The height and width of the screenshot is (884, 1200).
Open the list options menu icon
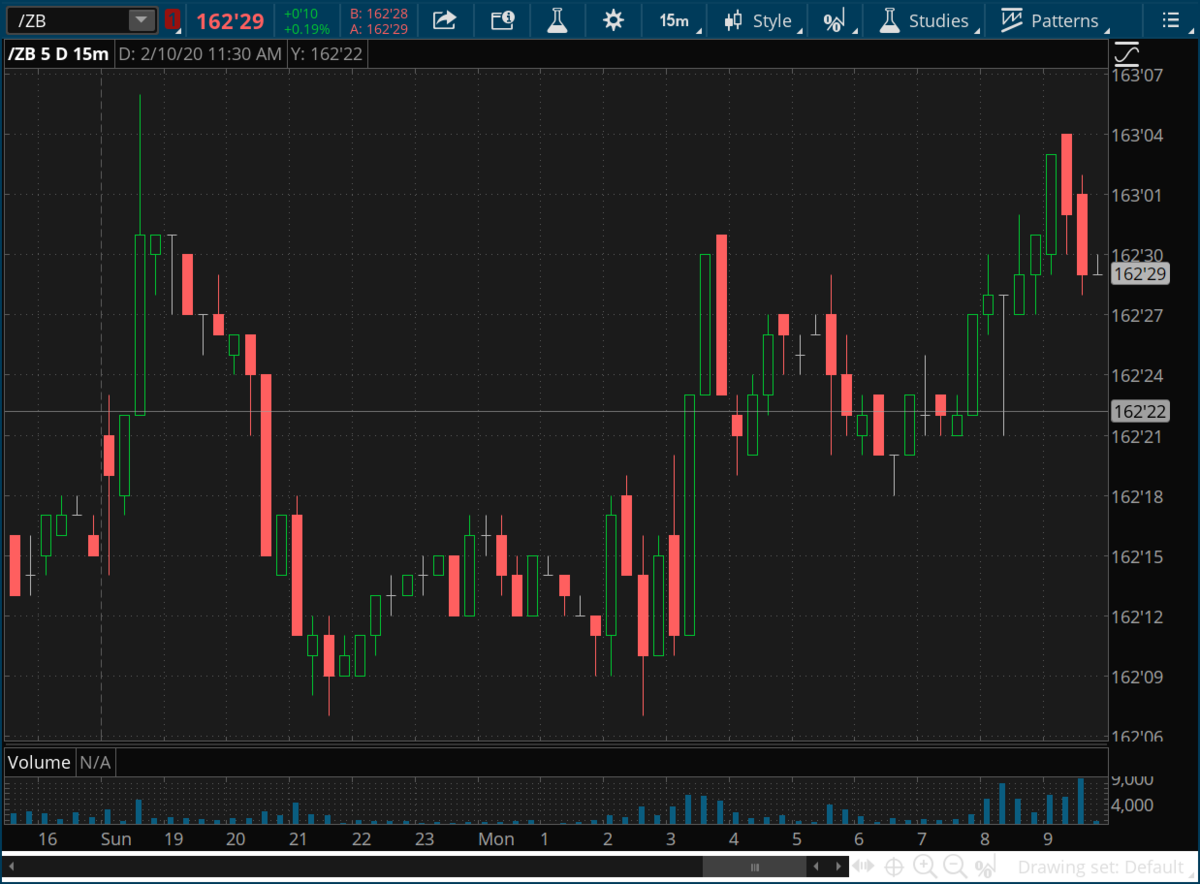pos(1171,20)
